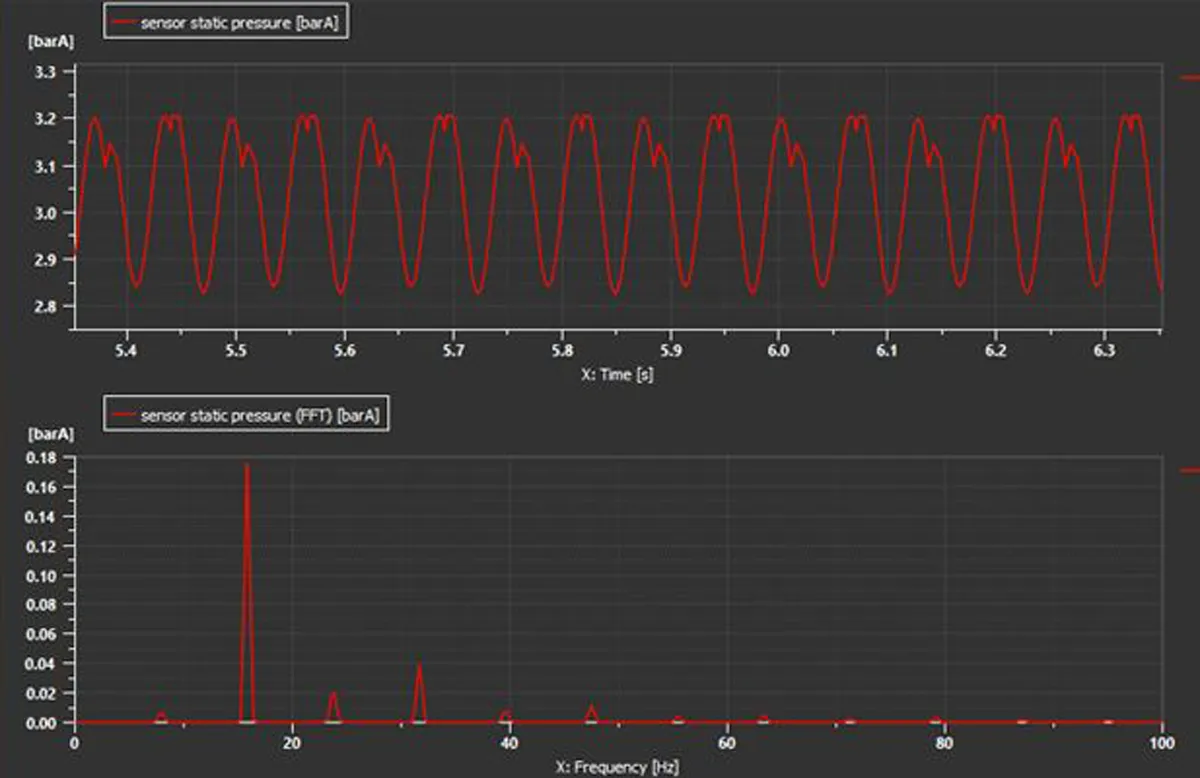Click the '5.4' tick on the time axis
The height and width of the screenshot is (778, 1200).
(x=126, y=351)
